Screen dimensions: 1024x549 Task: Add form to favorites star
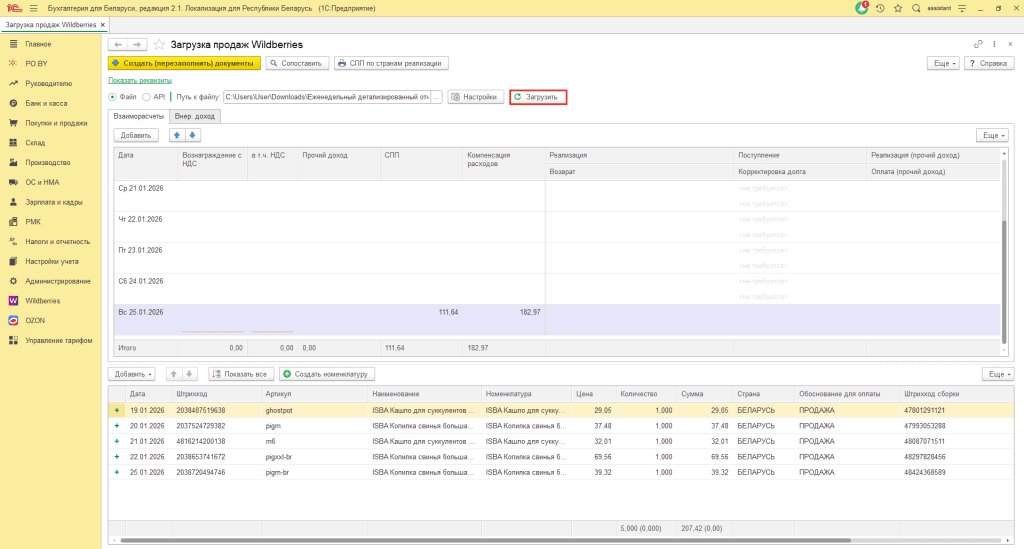(x=159, y=44)
